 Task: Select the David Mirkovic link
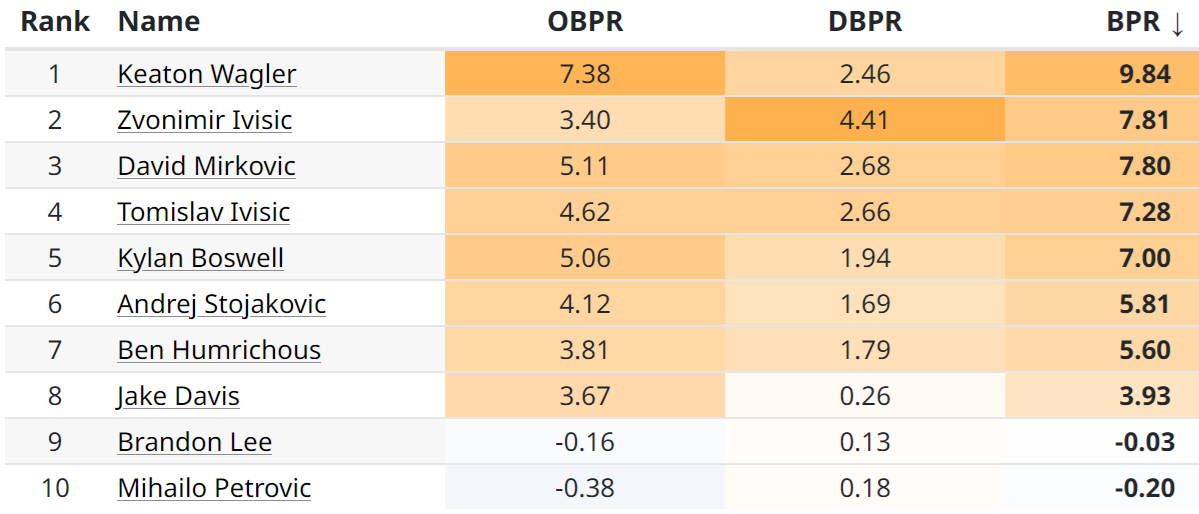tap(207, 166)
